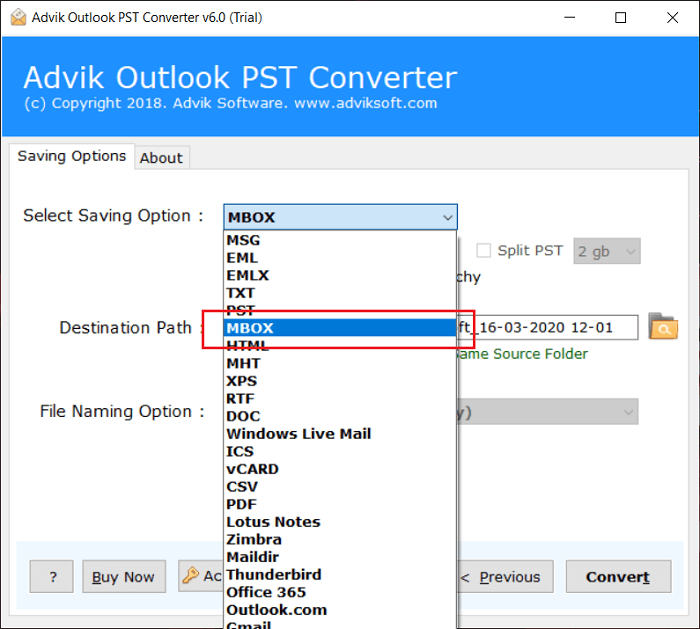700x629 pixels.
Task: Open the File Naming Option dropdown arrow
Action: tap(628, 412)
